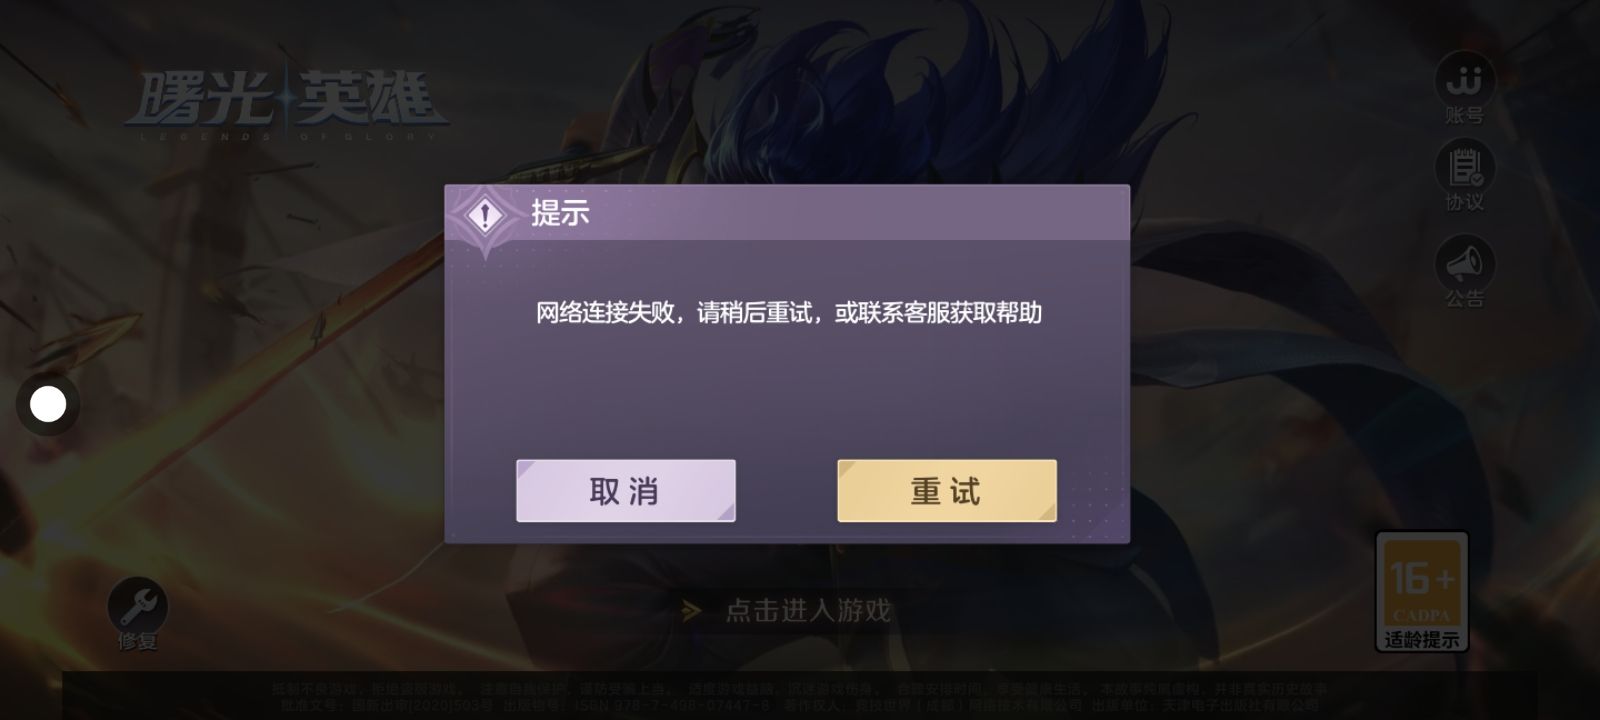
Task: Tap the 协议 text label
Action: click(1464, 203)
